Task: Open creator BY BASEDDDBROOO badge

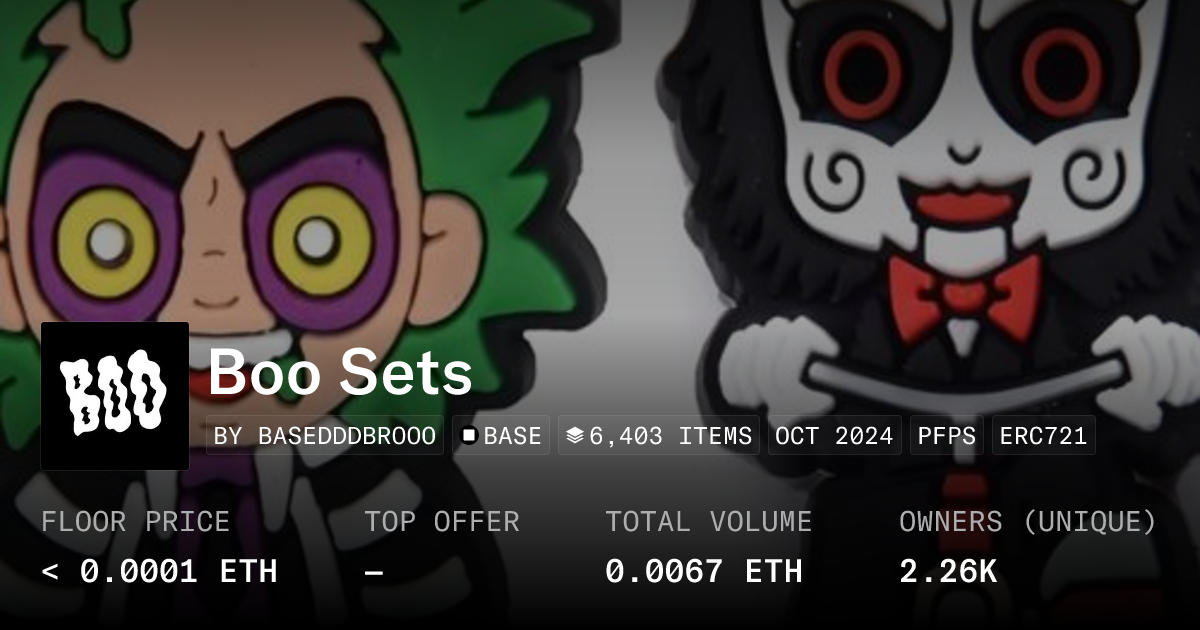Action: pos(325,436)
